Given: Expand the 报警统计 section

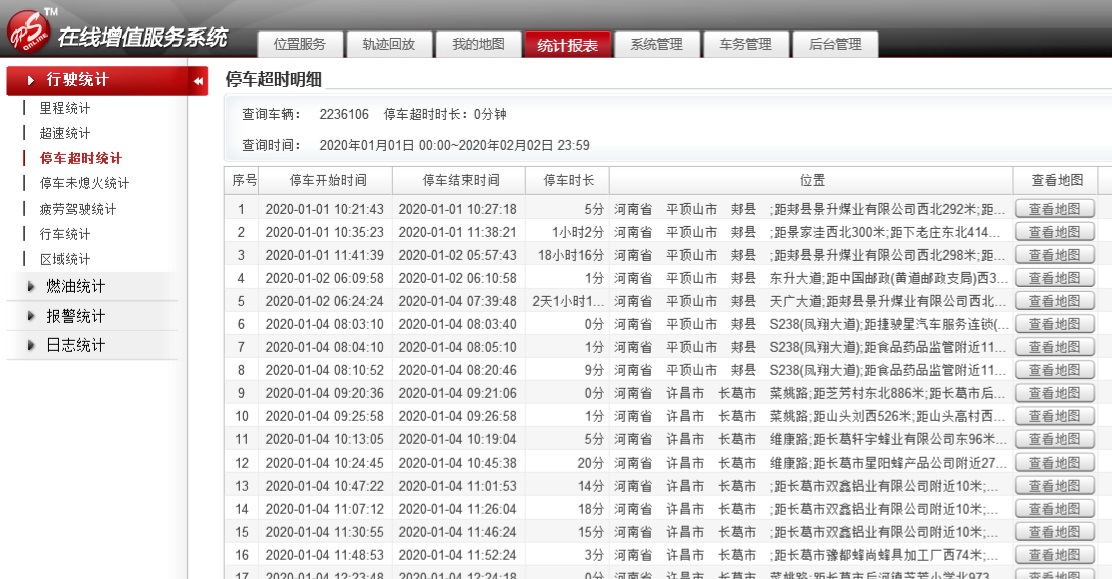Looking at the screenshot, I should 75,316.
